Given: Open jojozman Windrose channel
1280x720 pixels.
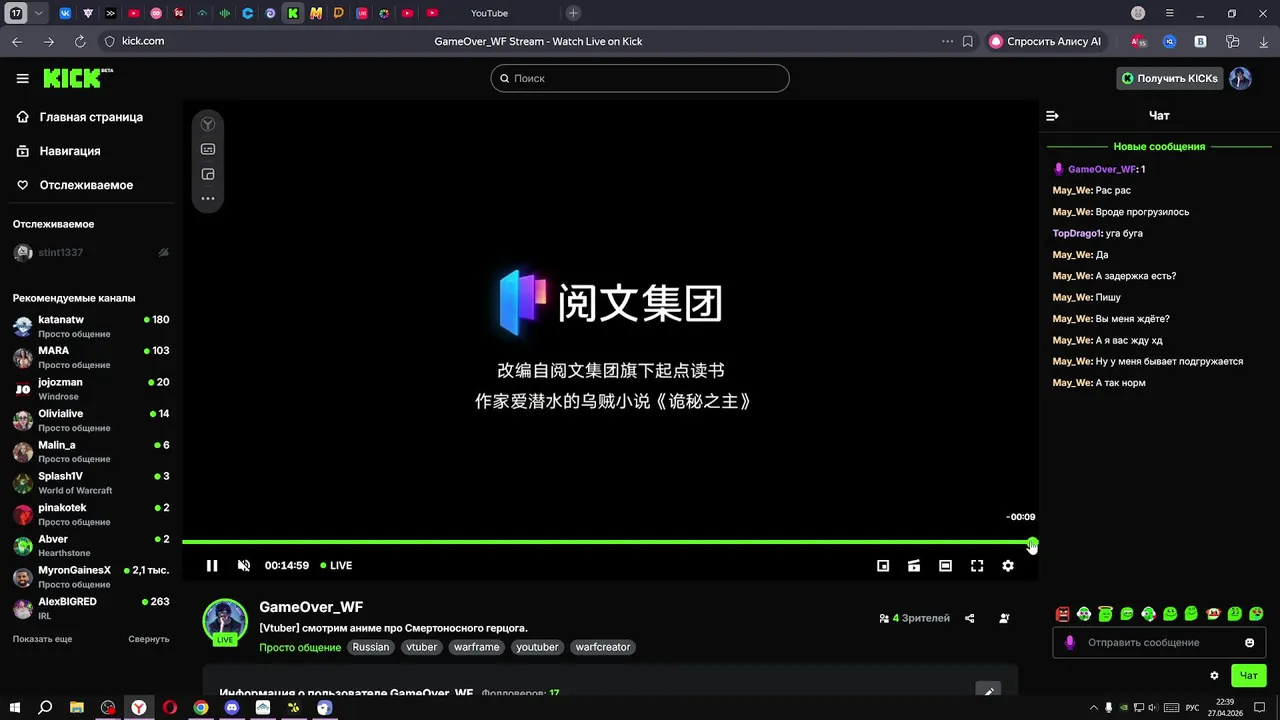Looking at the screenshot, I should coord(91,389).
